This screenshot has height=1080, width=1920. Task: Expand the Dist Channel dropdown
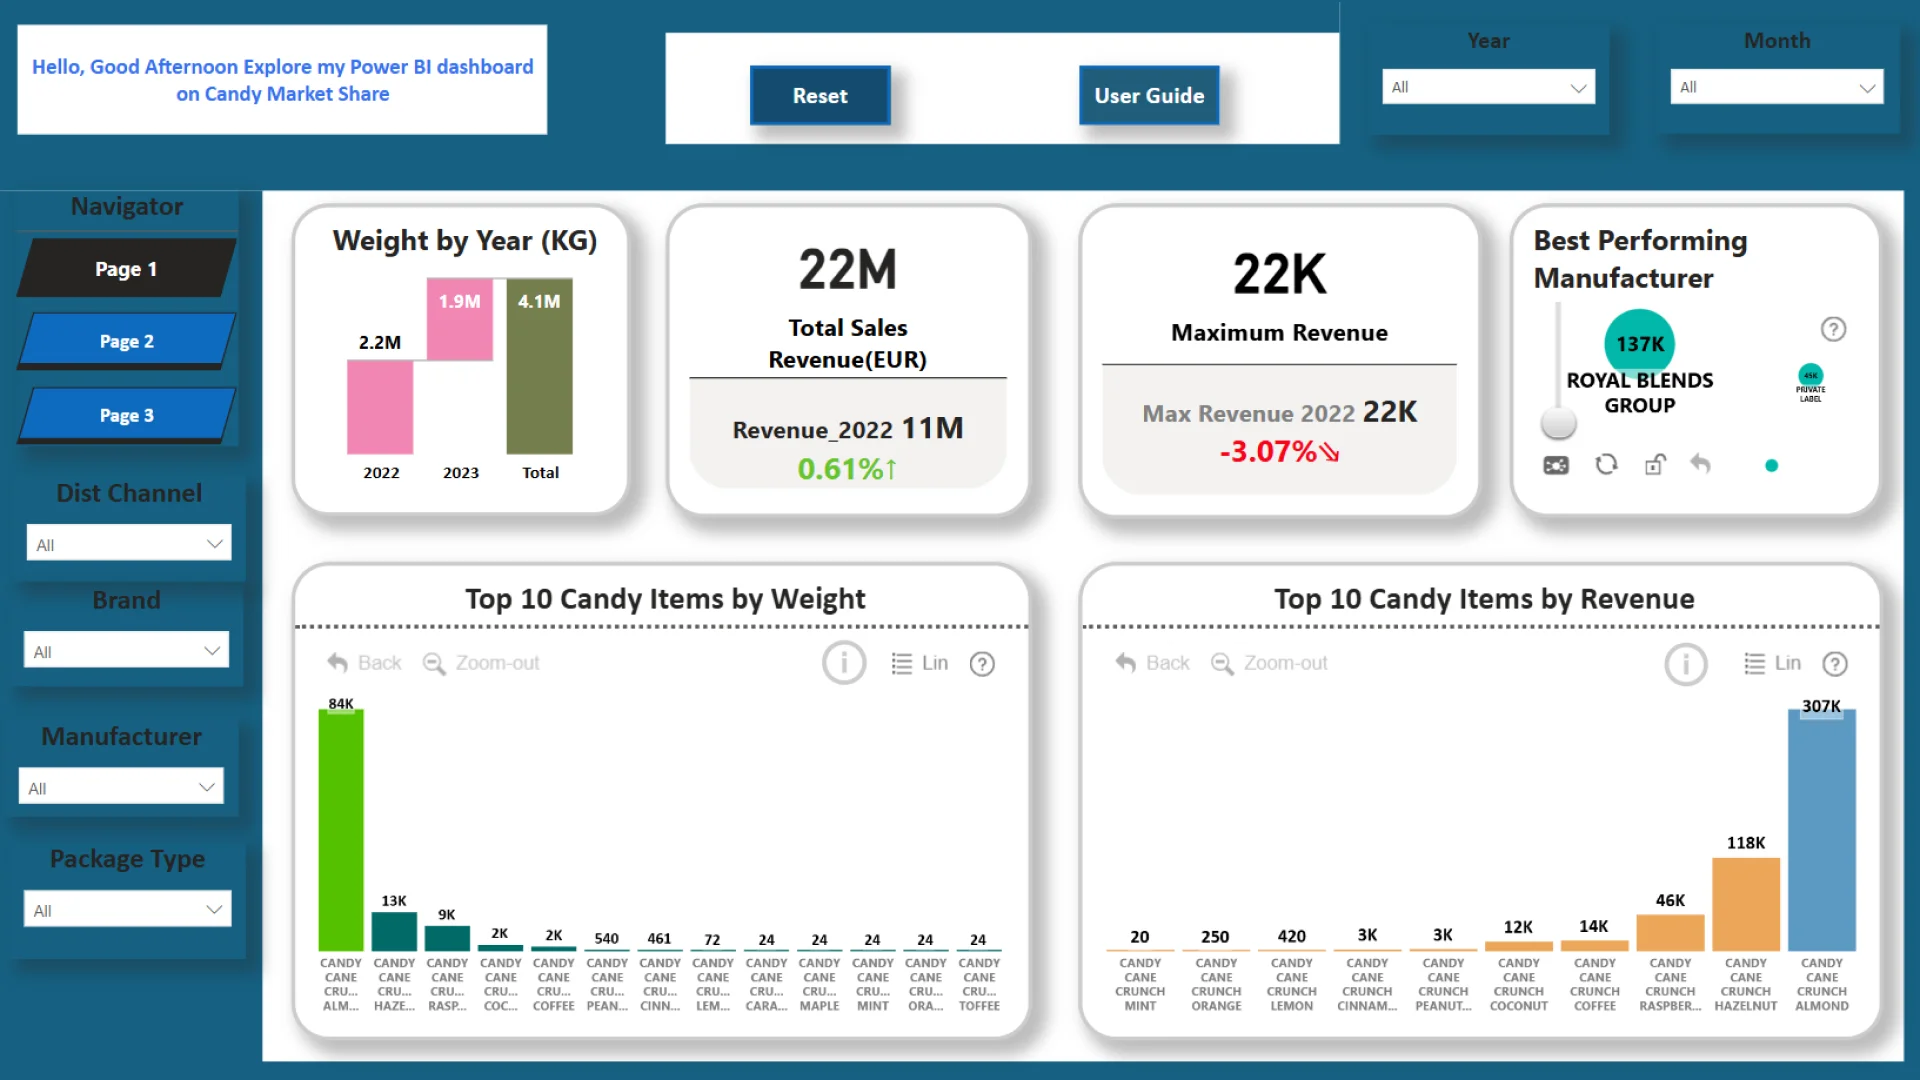[x=128, y=544]
